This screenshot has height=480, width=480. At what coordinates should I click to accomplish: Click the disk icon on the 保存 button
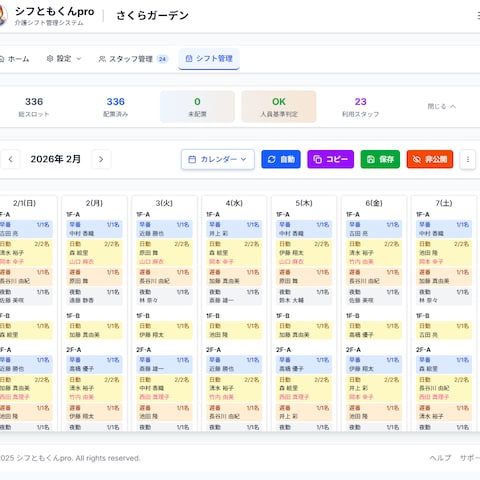coord(371,159)
